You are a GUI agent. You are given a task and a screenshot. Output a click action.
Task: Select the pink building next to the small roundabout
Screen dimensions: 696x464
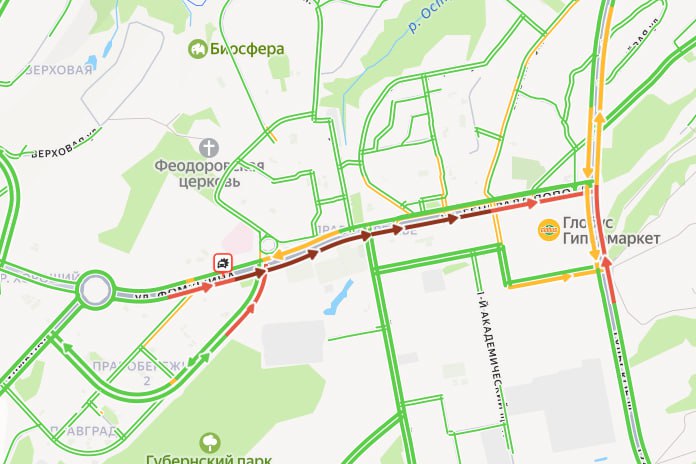(x=241, y=240)
